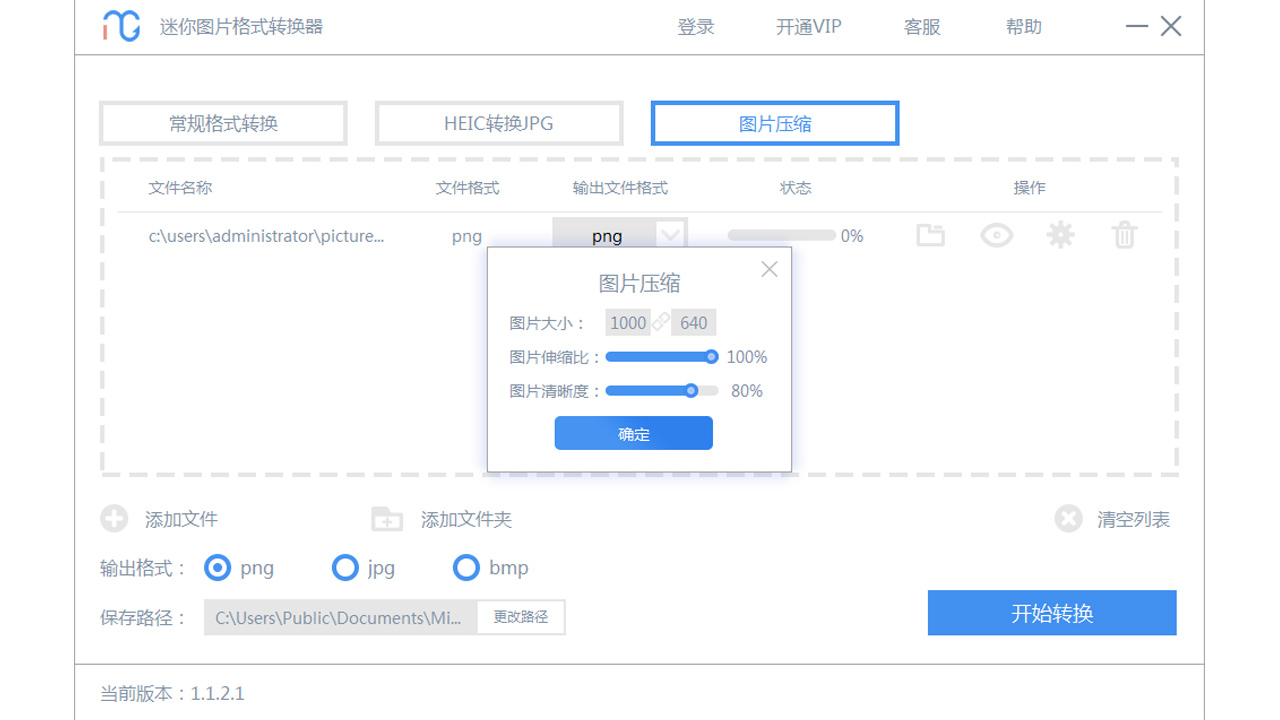Adjust the 图片清晰度 slider handle
The width and height of the screenshot is (1280, 720).
coord(692,391)
